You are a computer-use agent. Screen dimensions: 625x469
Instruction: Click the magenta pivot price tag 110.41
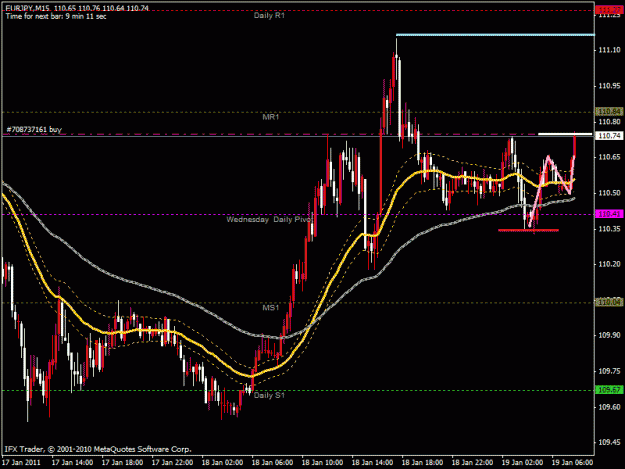click(x=609, y=214)
